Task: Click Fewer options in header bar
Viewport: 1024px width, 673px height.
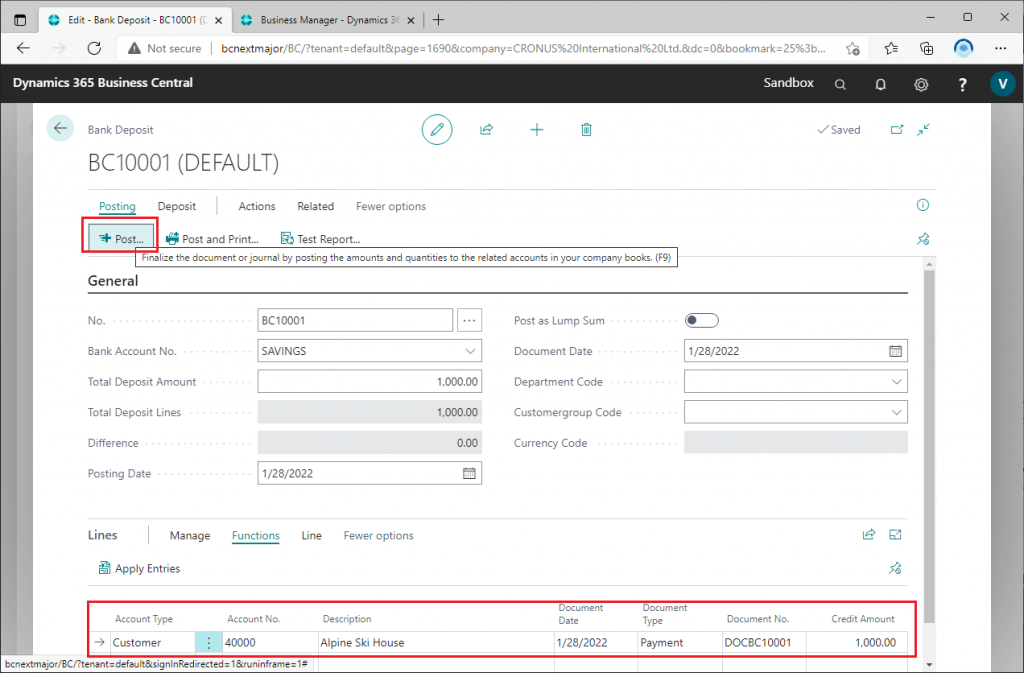Action: 391,206
